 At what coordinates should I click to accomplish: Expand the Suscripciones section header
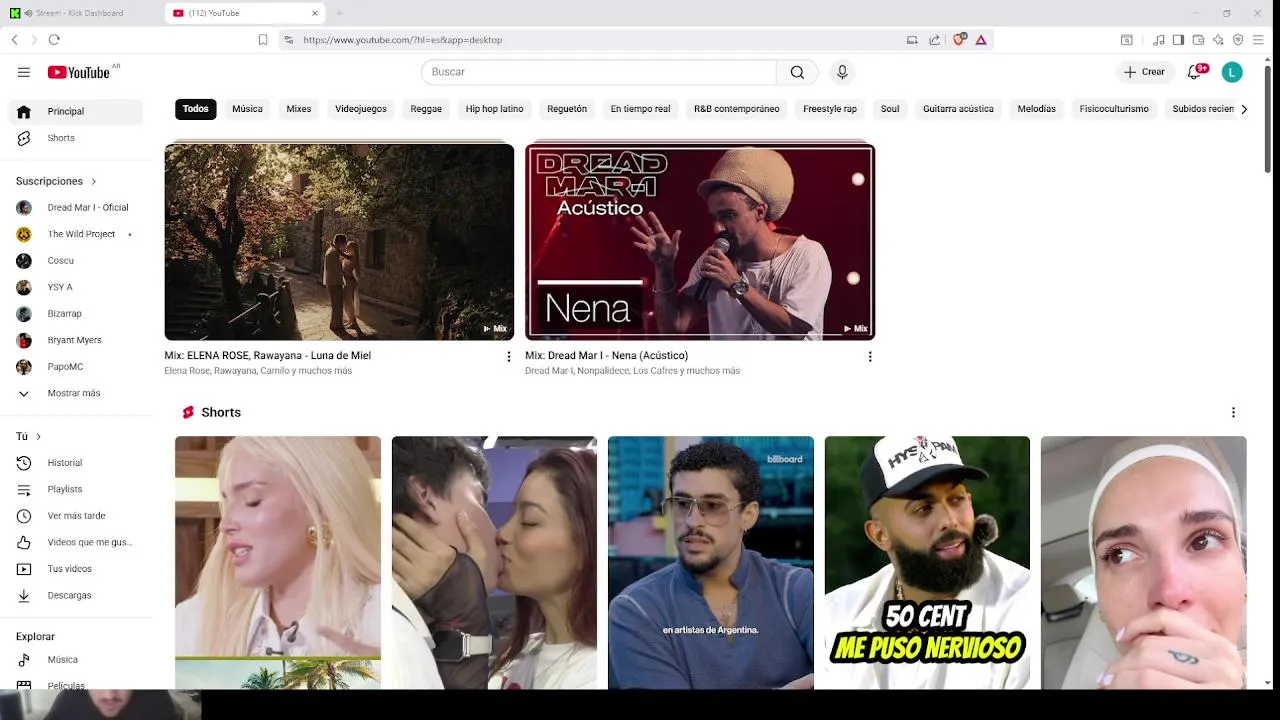(56, 181)
